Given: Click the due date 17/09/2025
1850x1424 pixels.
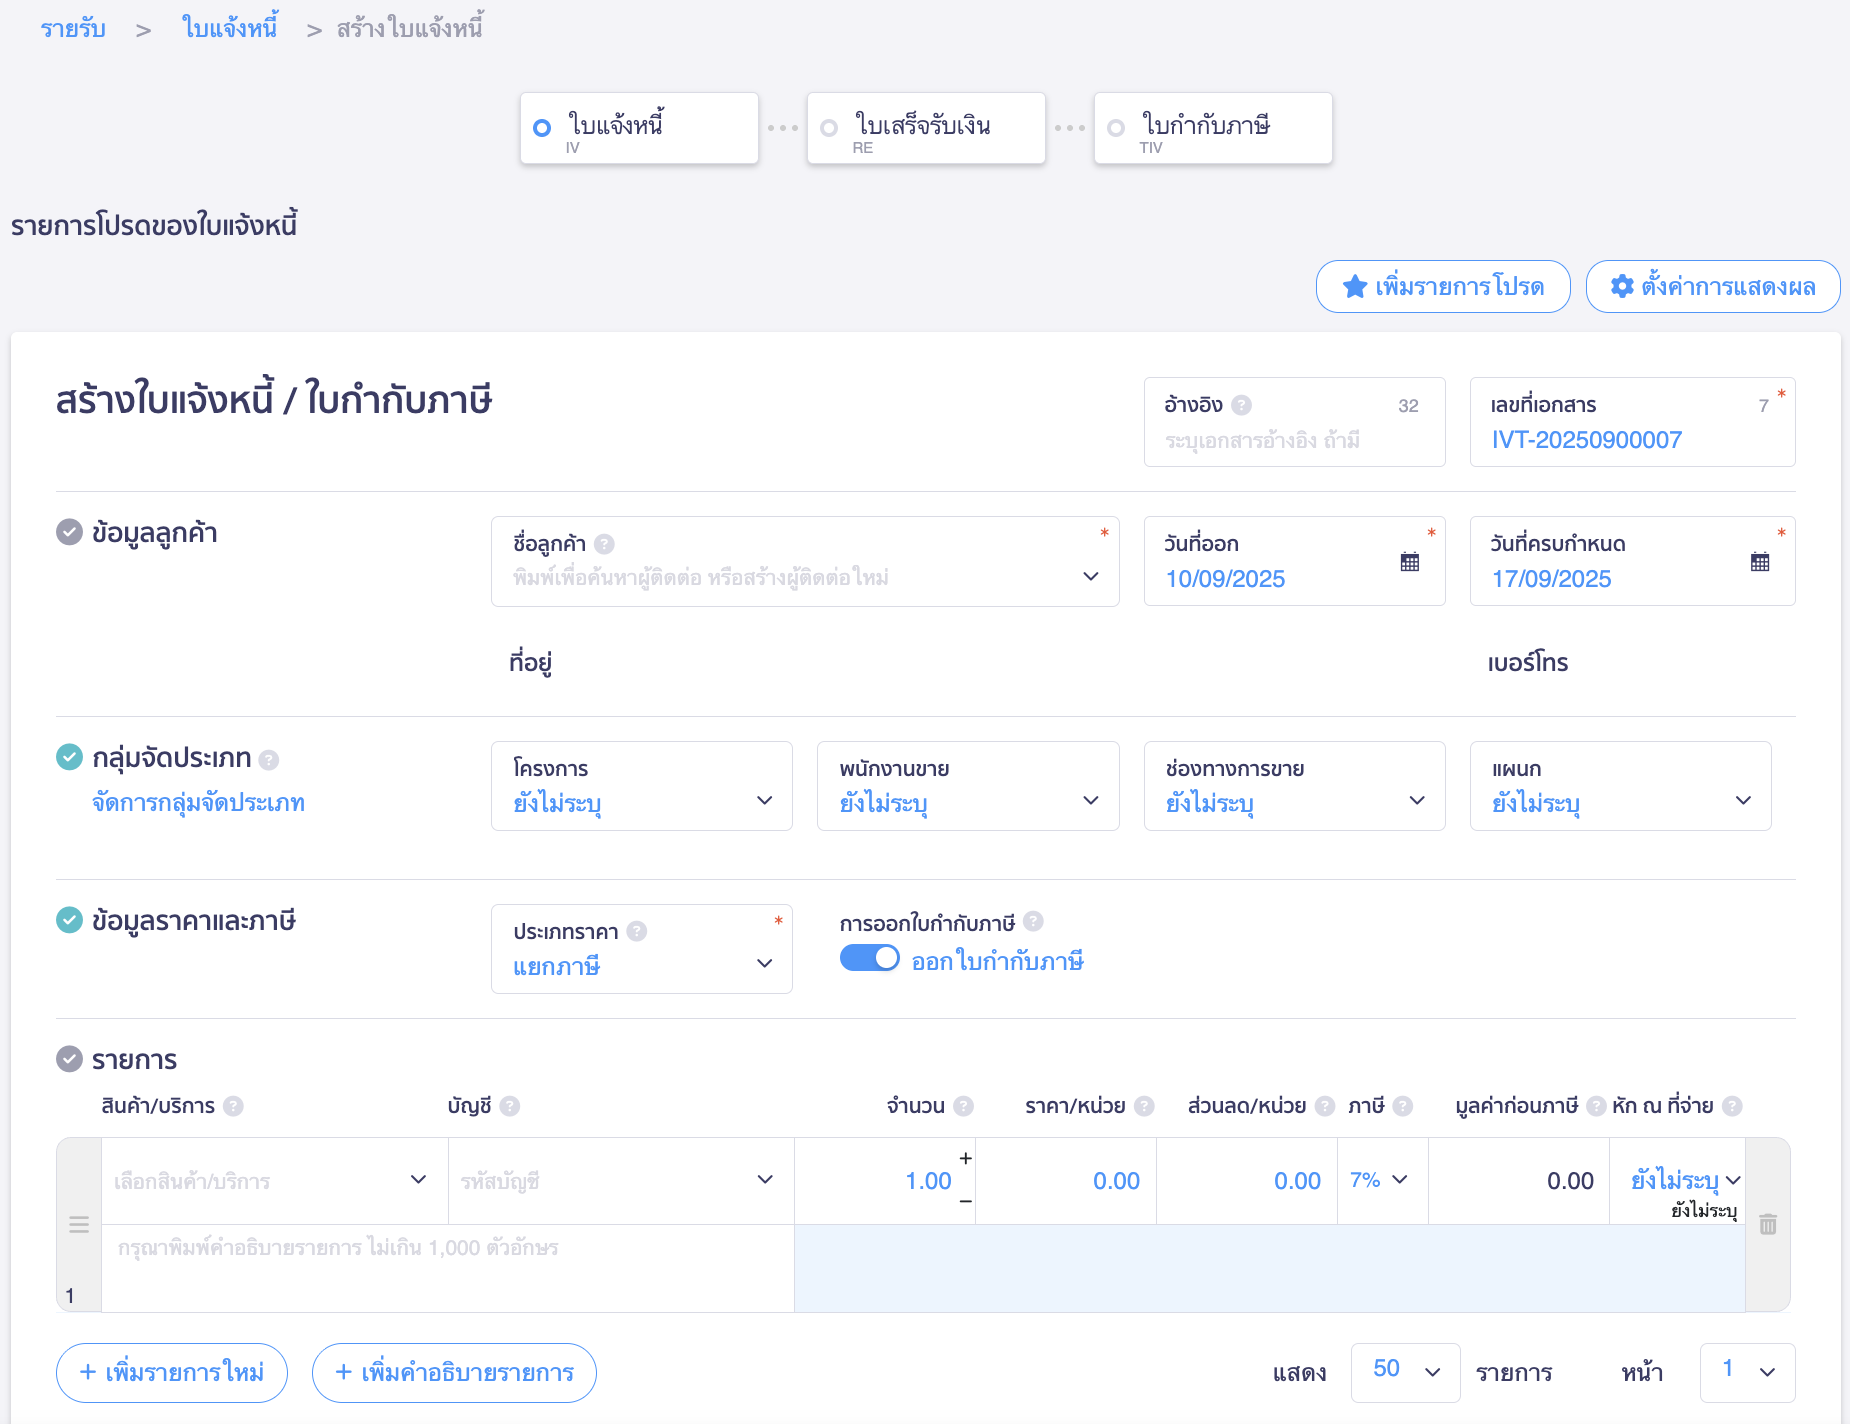Looking at the screenshot, I should 1551,579.
